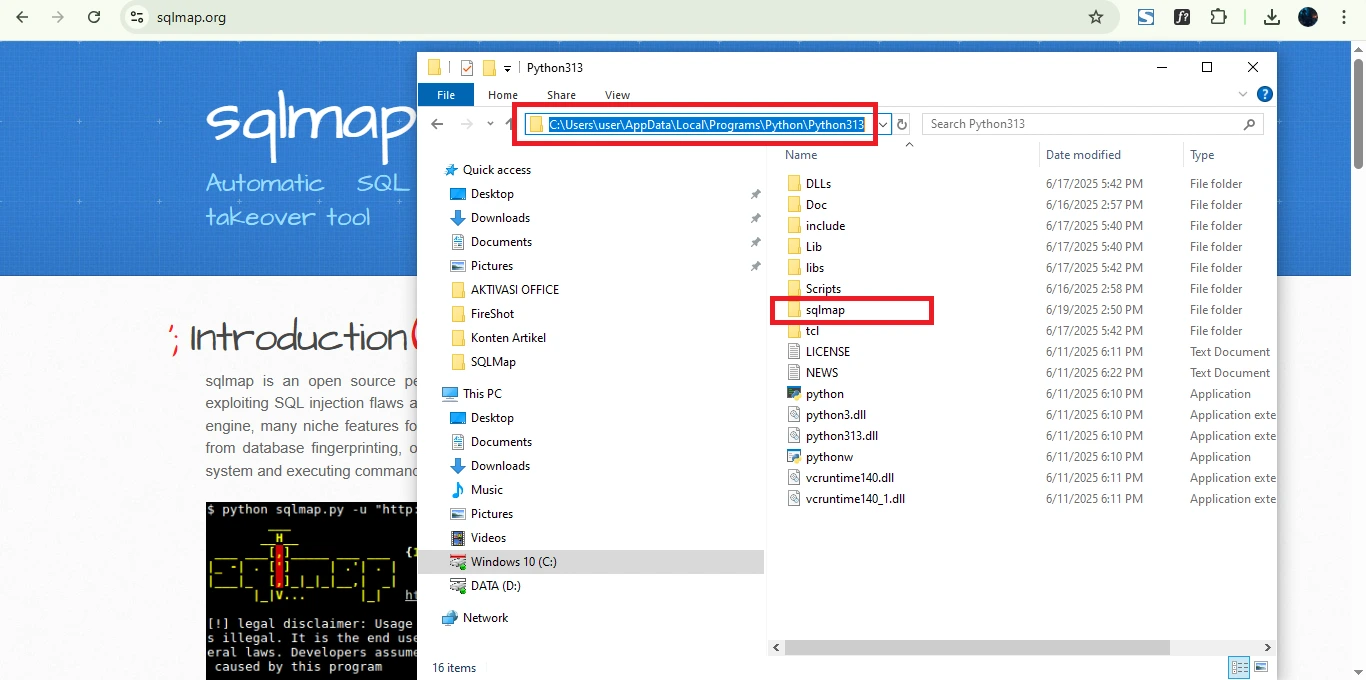Open Chrome downloads icon
The height and width of the screenshot is (680, 1366).
[x=1272, y=17]
